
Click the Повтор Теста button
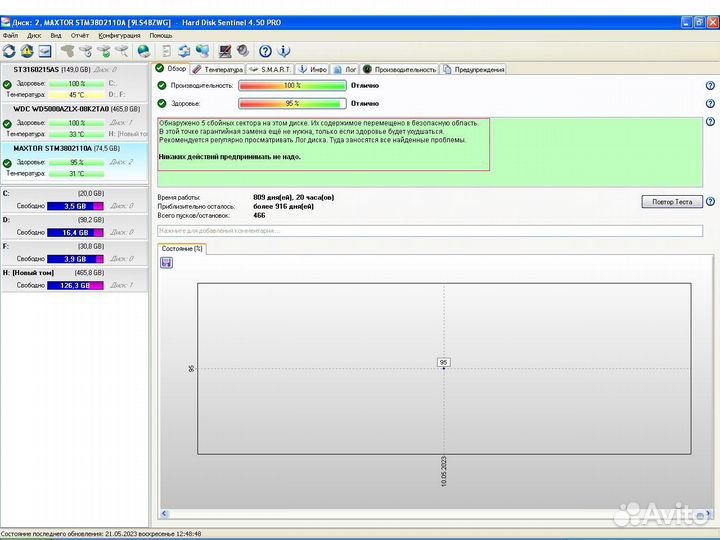pos(671,201)
